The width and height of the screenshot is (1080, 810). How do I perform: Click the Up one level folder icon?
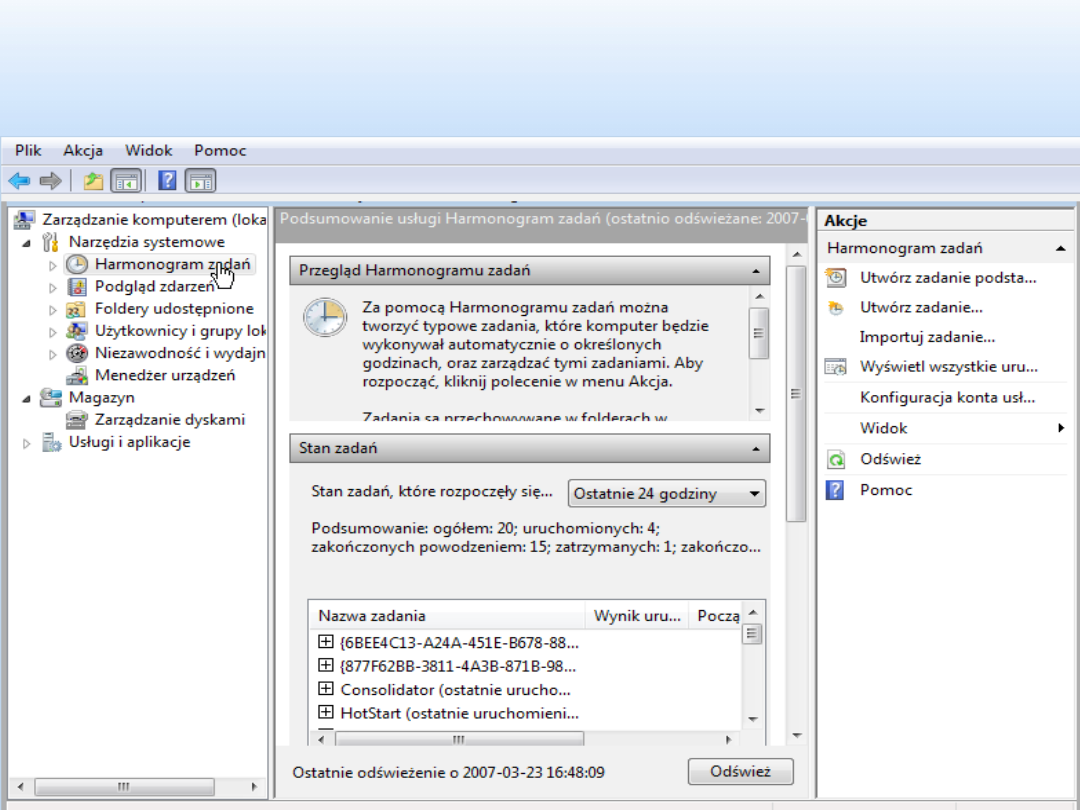pos(93,181)
